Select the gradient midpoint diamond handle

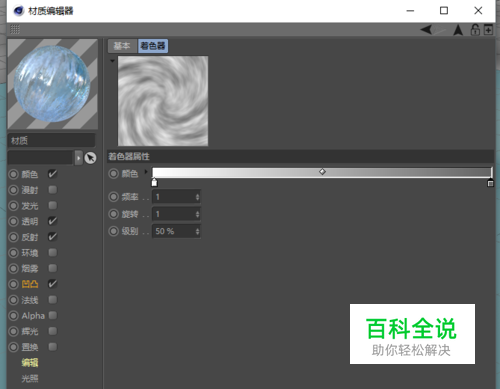(x=322, y=172)
